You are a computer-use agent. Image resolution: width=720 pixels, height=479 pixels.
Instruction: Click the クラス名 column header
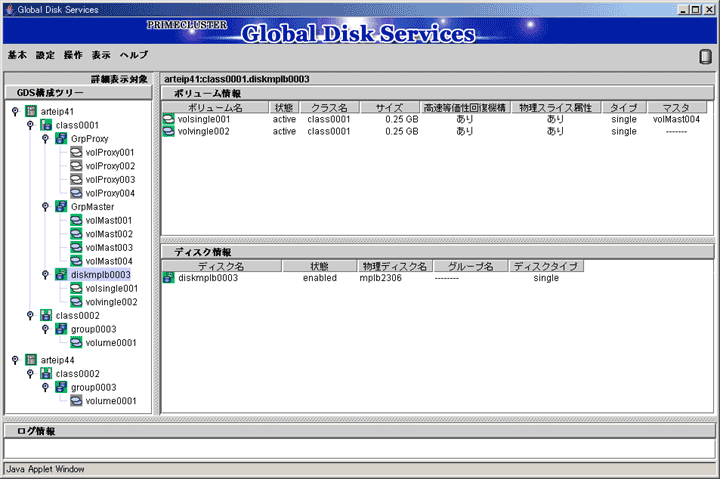point(329,107)
